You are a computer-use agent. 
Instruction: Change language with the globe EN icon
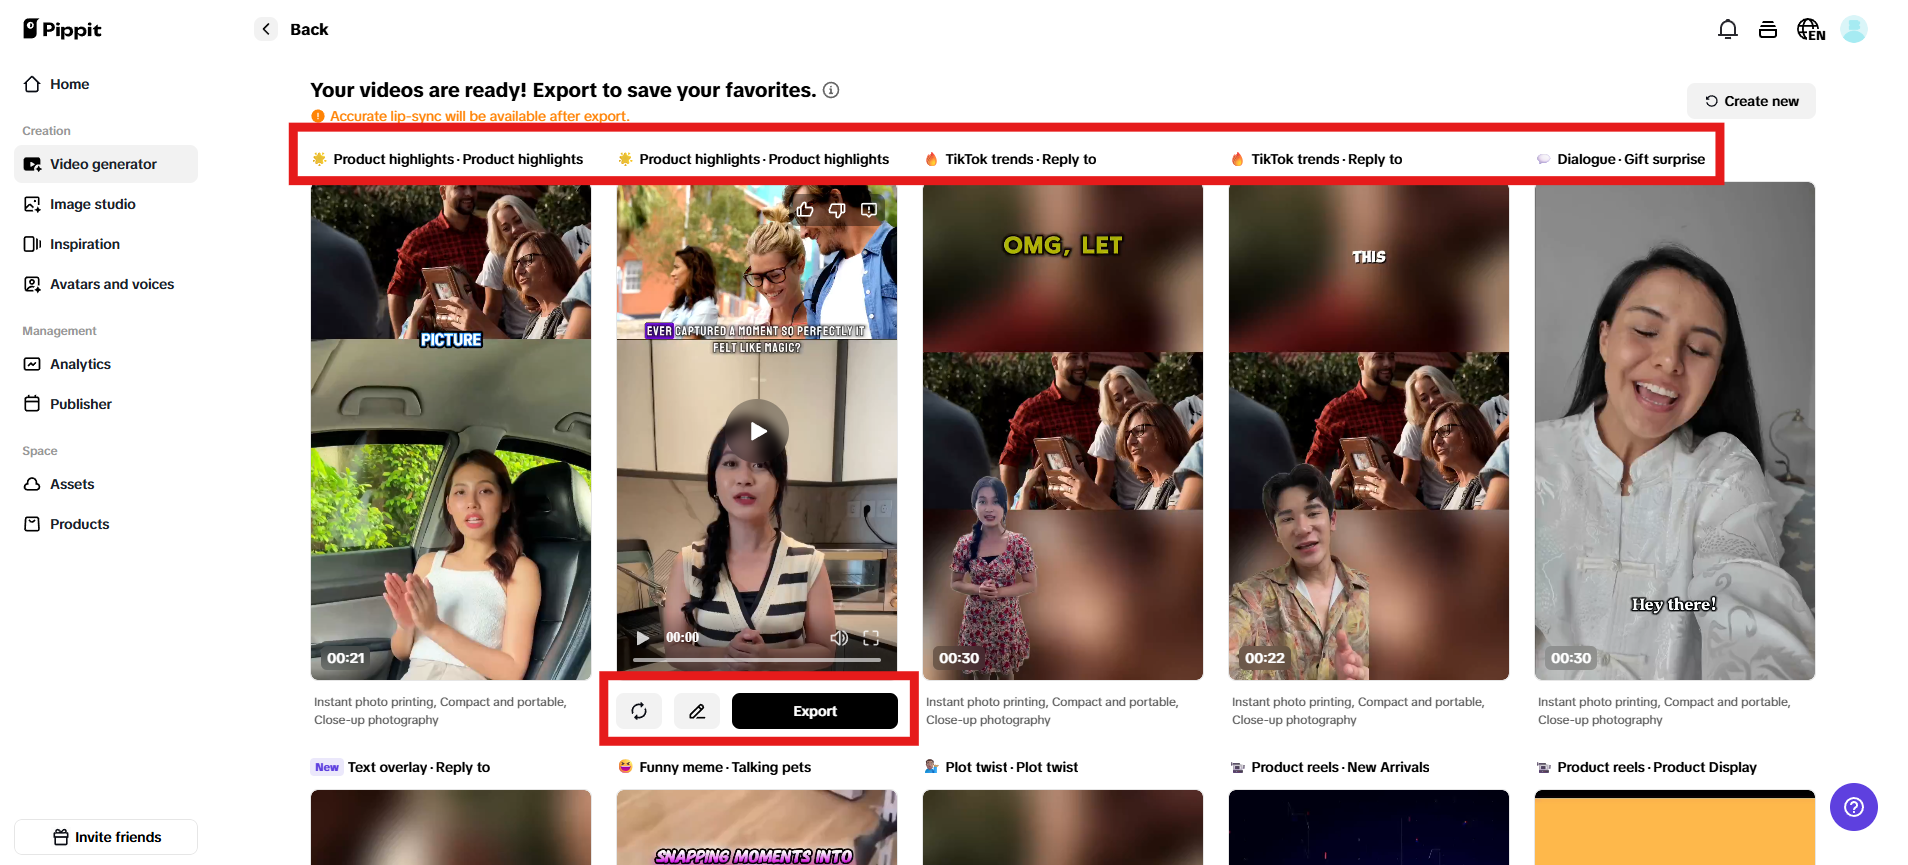pos(1811,30)
